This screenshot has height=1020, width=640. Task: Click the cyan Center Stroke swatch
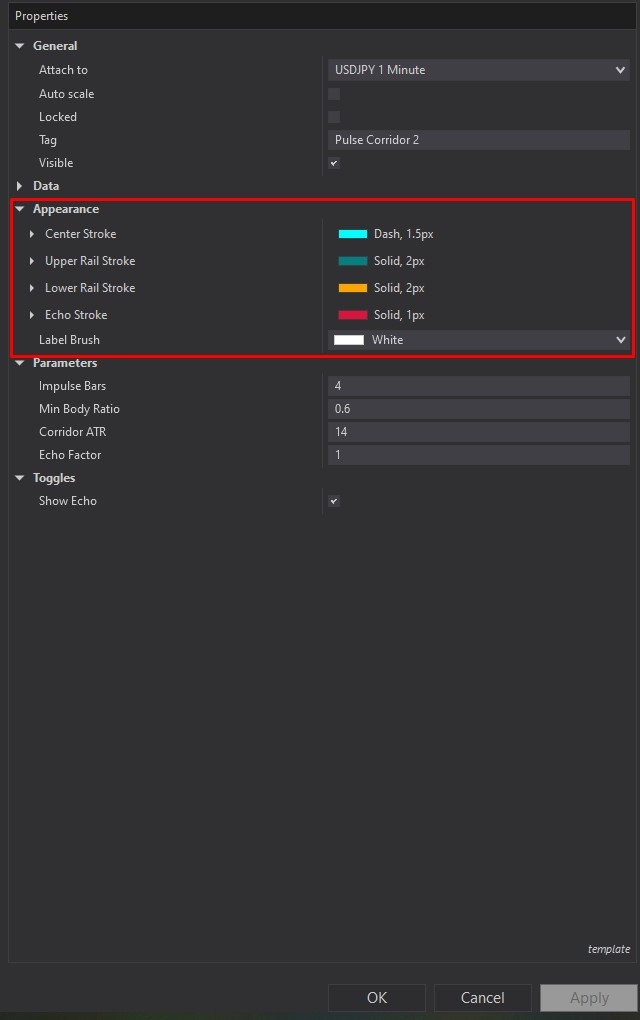[353, 234]
